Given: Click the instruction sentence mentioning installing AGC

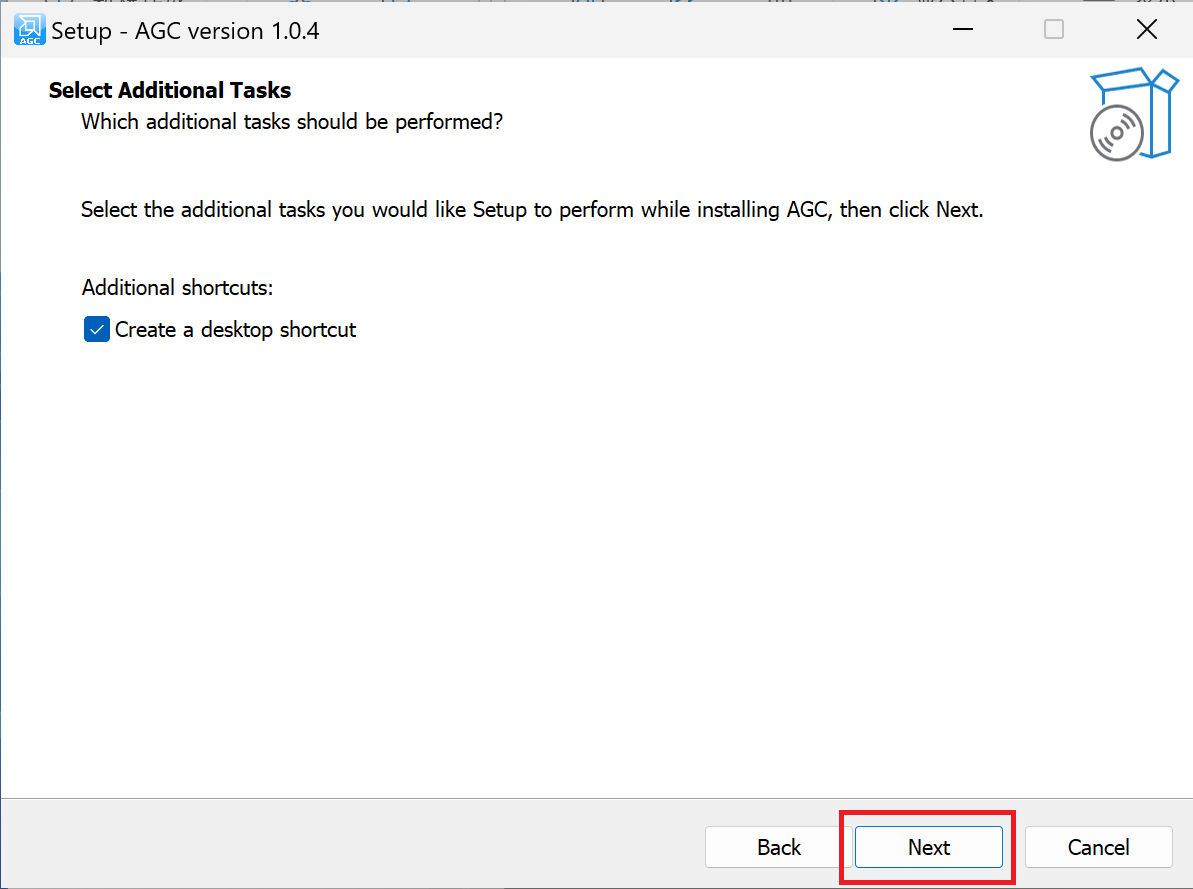Looking at the screenshot, I should 532,210.
